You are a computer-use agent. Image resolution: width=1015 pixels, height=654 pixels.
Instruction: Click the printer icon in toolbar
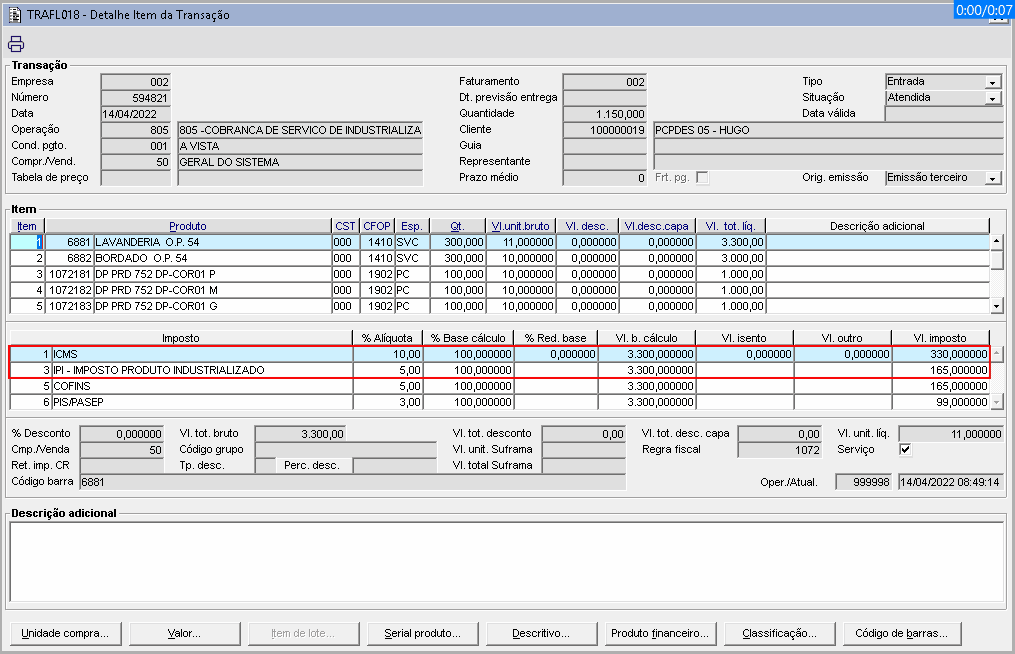16,44
